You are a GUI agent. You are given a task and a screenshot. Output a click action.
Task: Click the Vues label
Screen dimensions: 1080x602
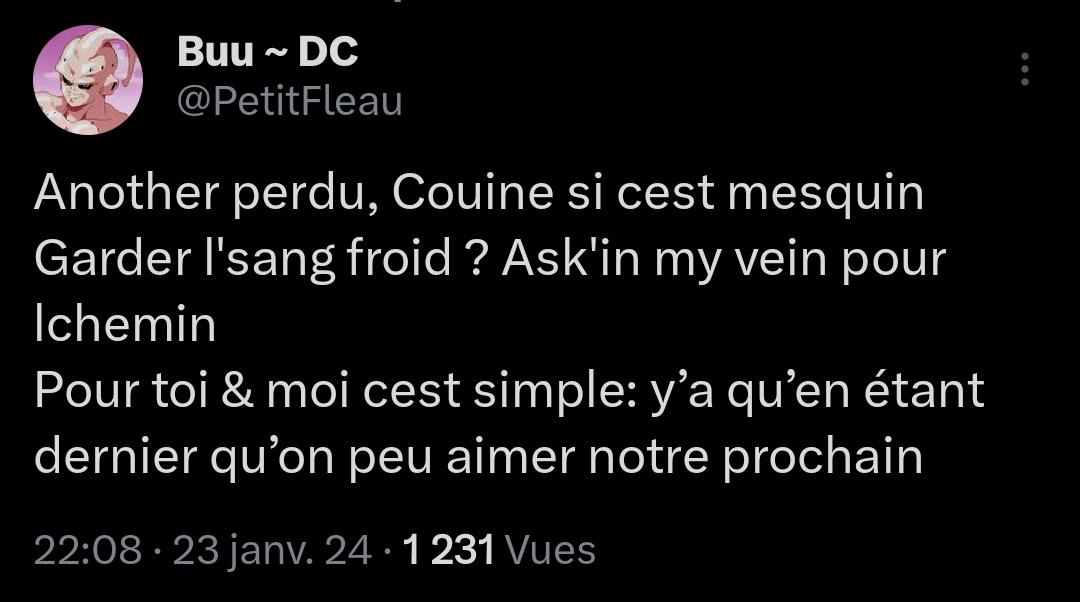pyautogui.click(x=550, y=550)
